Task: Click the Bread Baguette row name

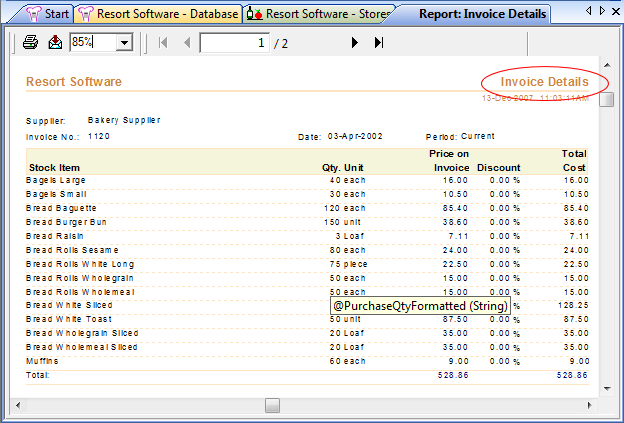Action: pyautogui.click(x=61, y=208)
